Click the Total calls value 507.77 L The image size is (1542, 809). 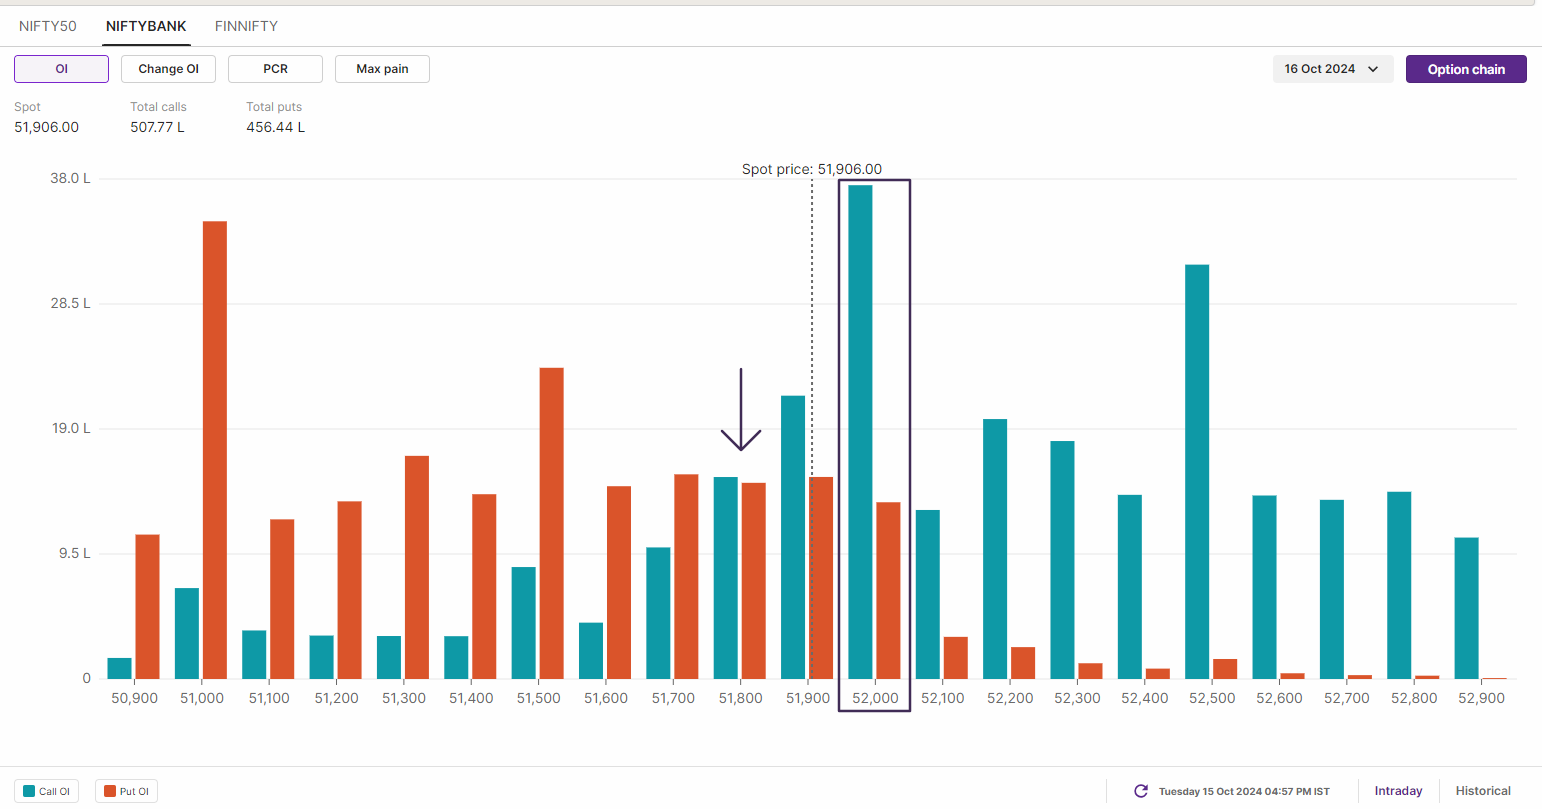(x=157, y=127)
